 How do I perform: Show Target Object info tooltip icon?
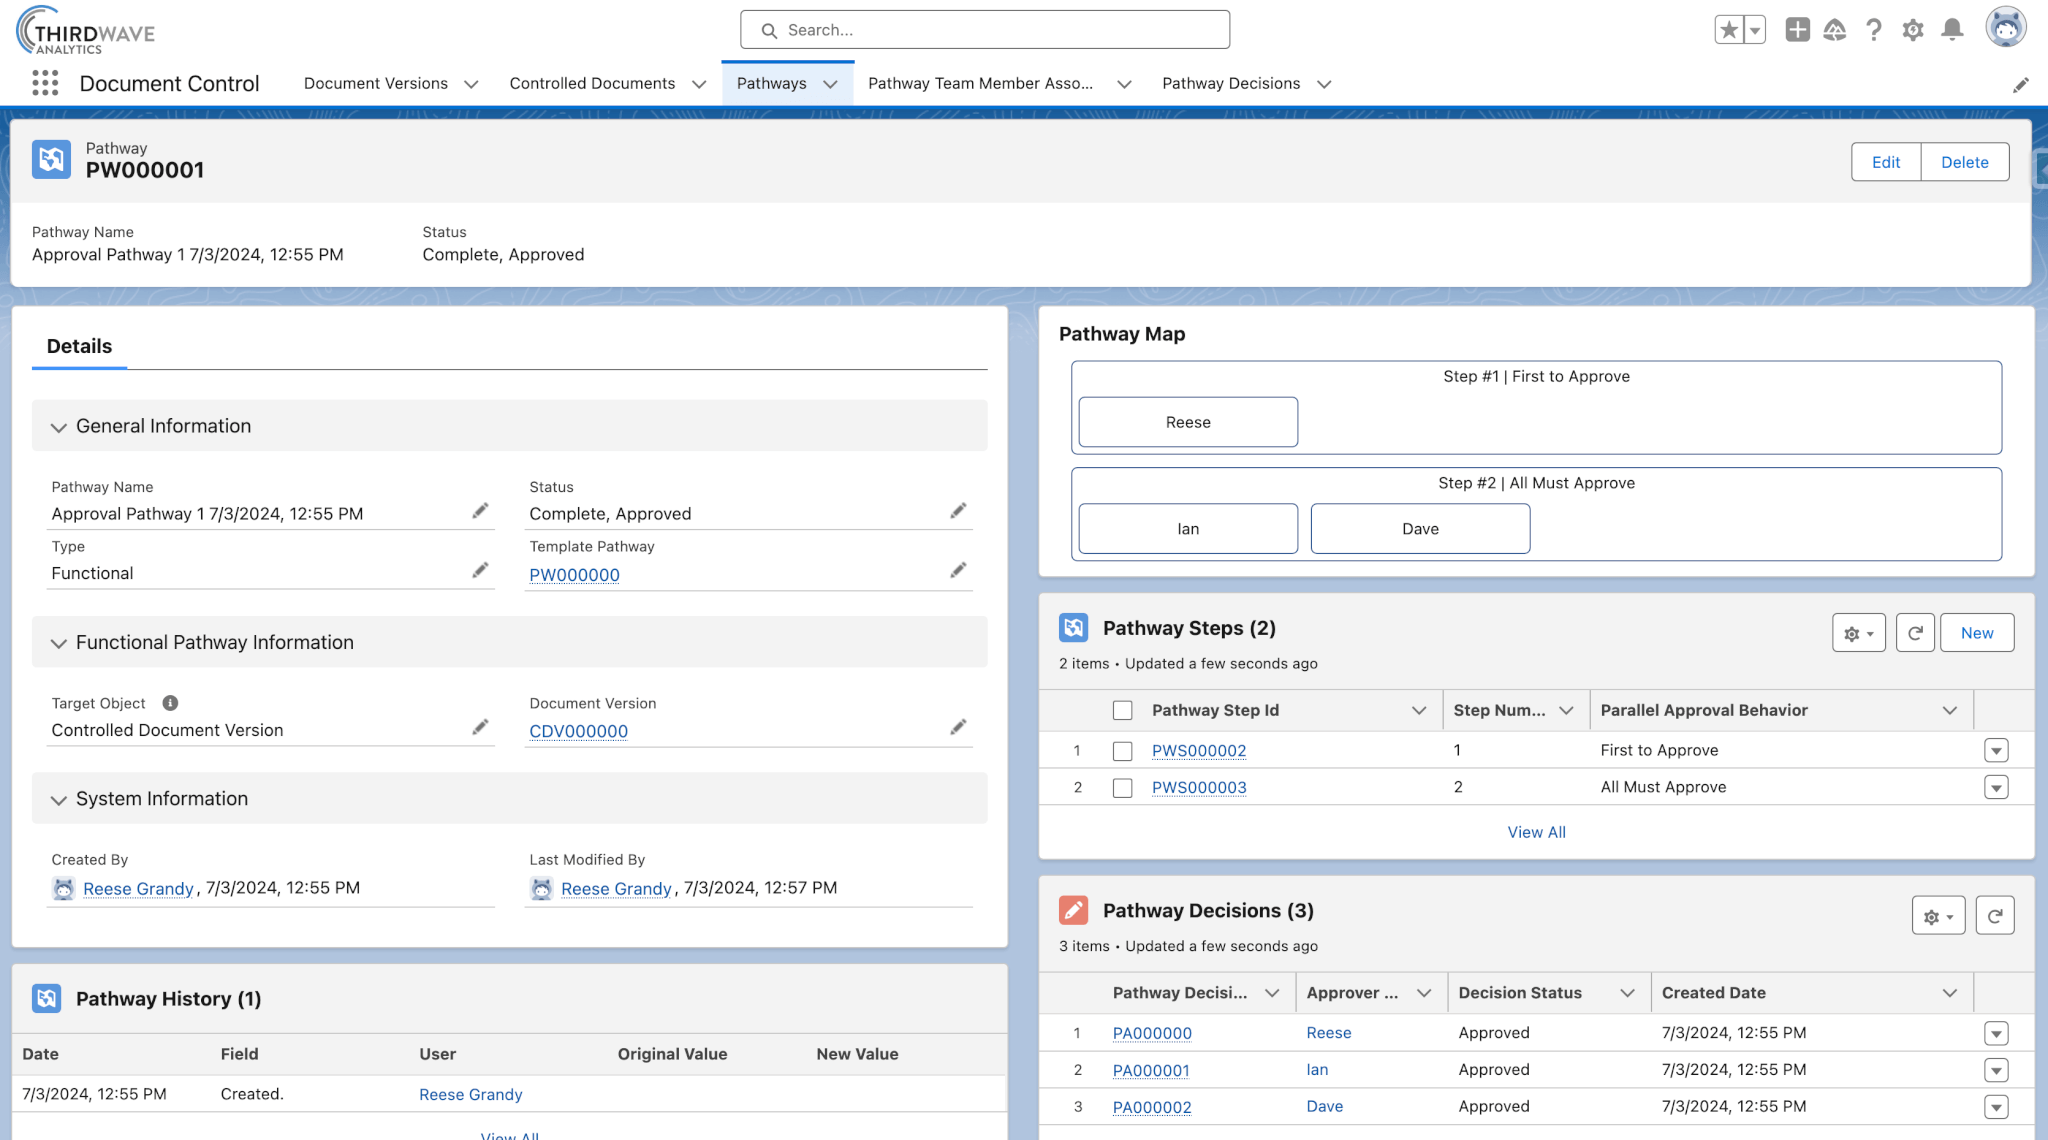[x=170, y=703]
